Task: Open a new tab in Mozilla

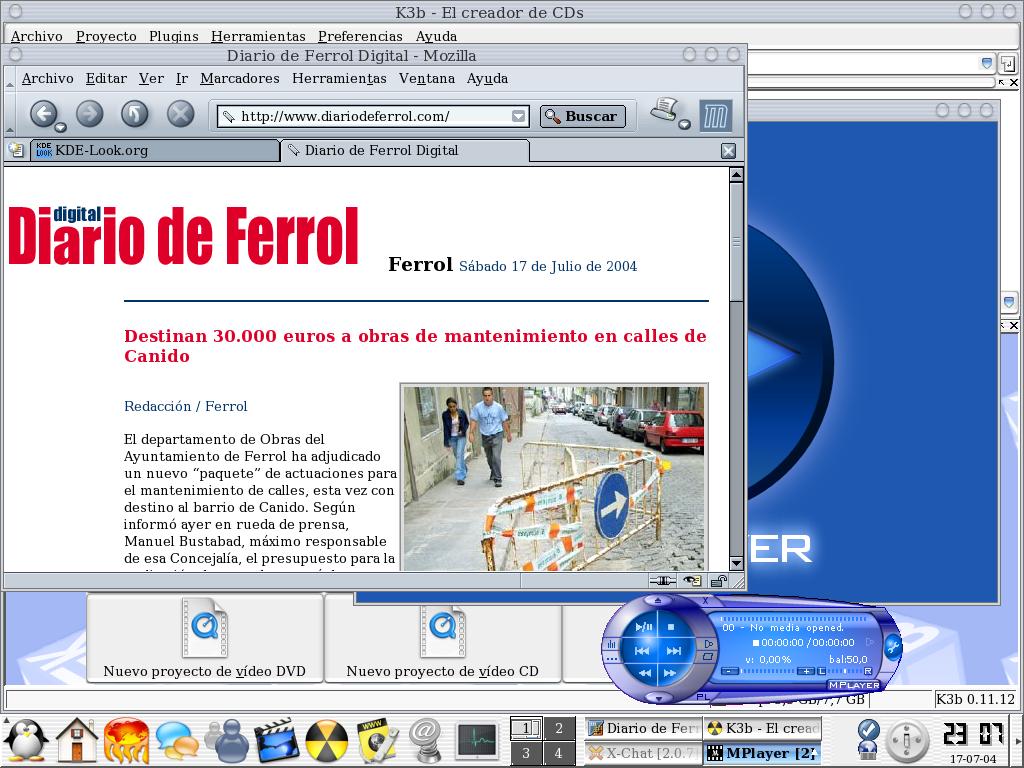Action: click(x=16, y=150)
